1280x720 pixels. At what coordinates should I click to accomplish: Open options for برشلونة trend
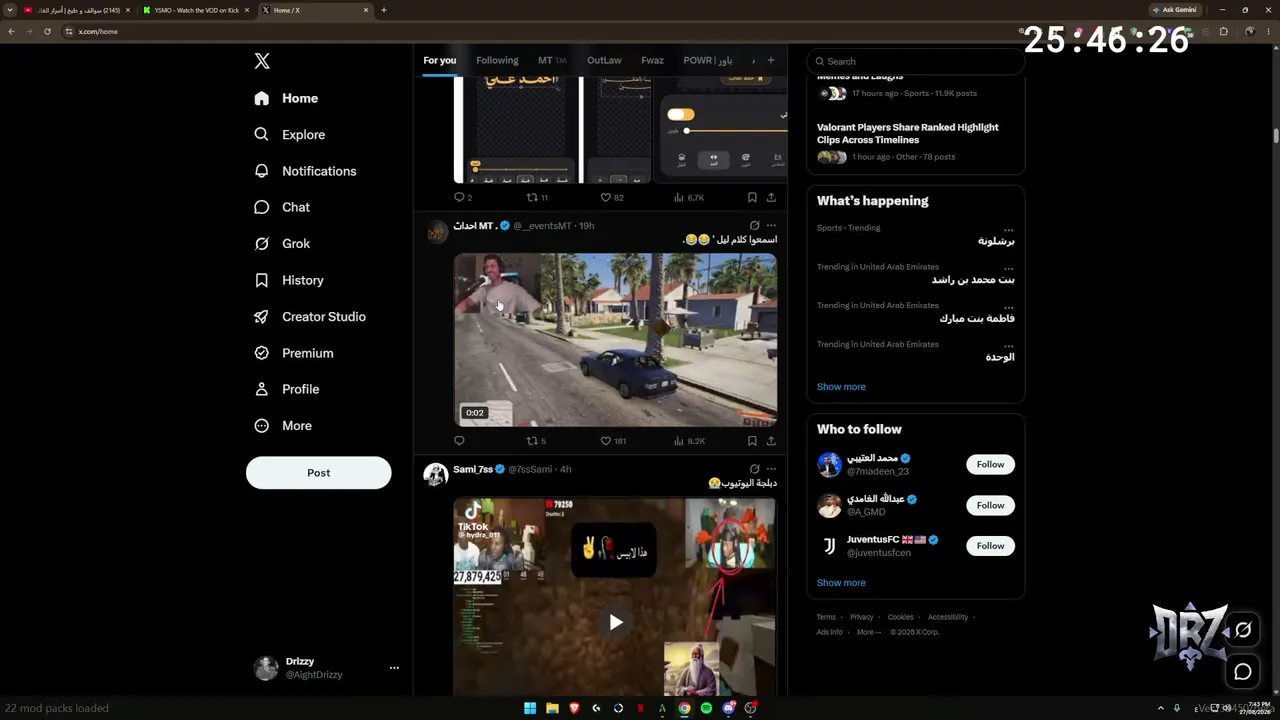1009,229
